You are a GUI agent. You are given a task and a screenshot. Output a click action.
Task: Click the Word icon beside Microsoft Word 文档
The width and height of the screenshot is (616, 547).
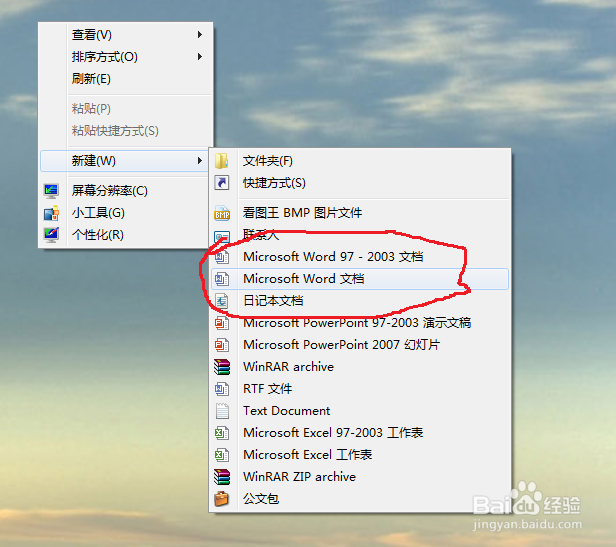[222, 279]
